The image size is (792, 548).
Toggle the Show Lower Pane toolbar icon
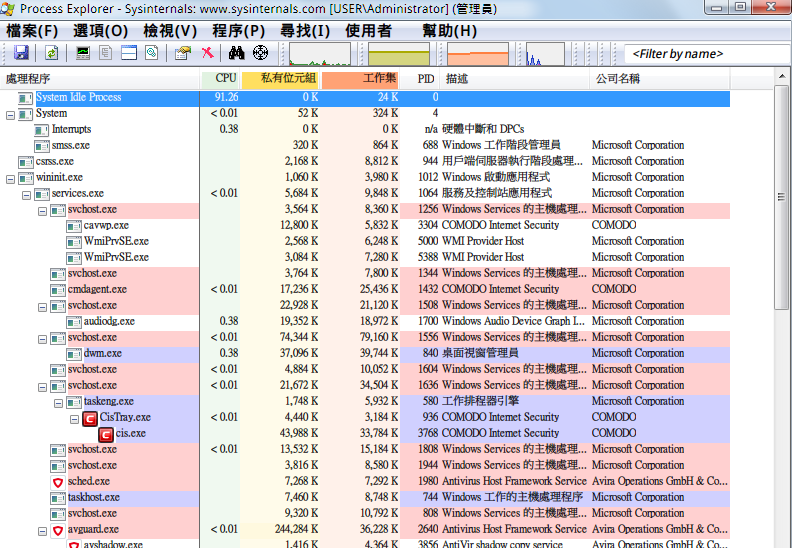(129, 53)
